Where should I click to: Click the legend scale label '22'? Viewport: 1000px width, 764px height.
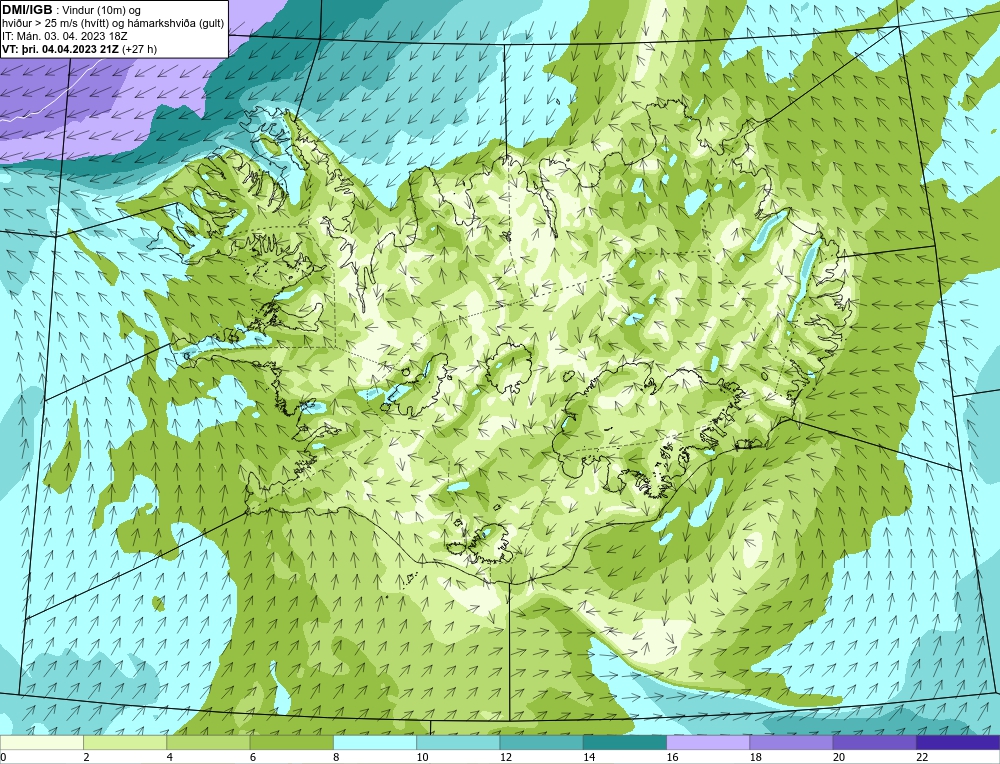[922, 757]
